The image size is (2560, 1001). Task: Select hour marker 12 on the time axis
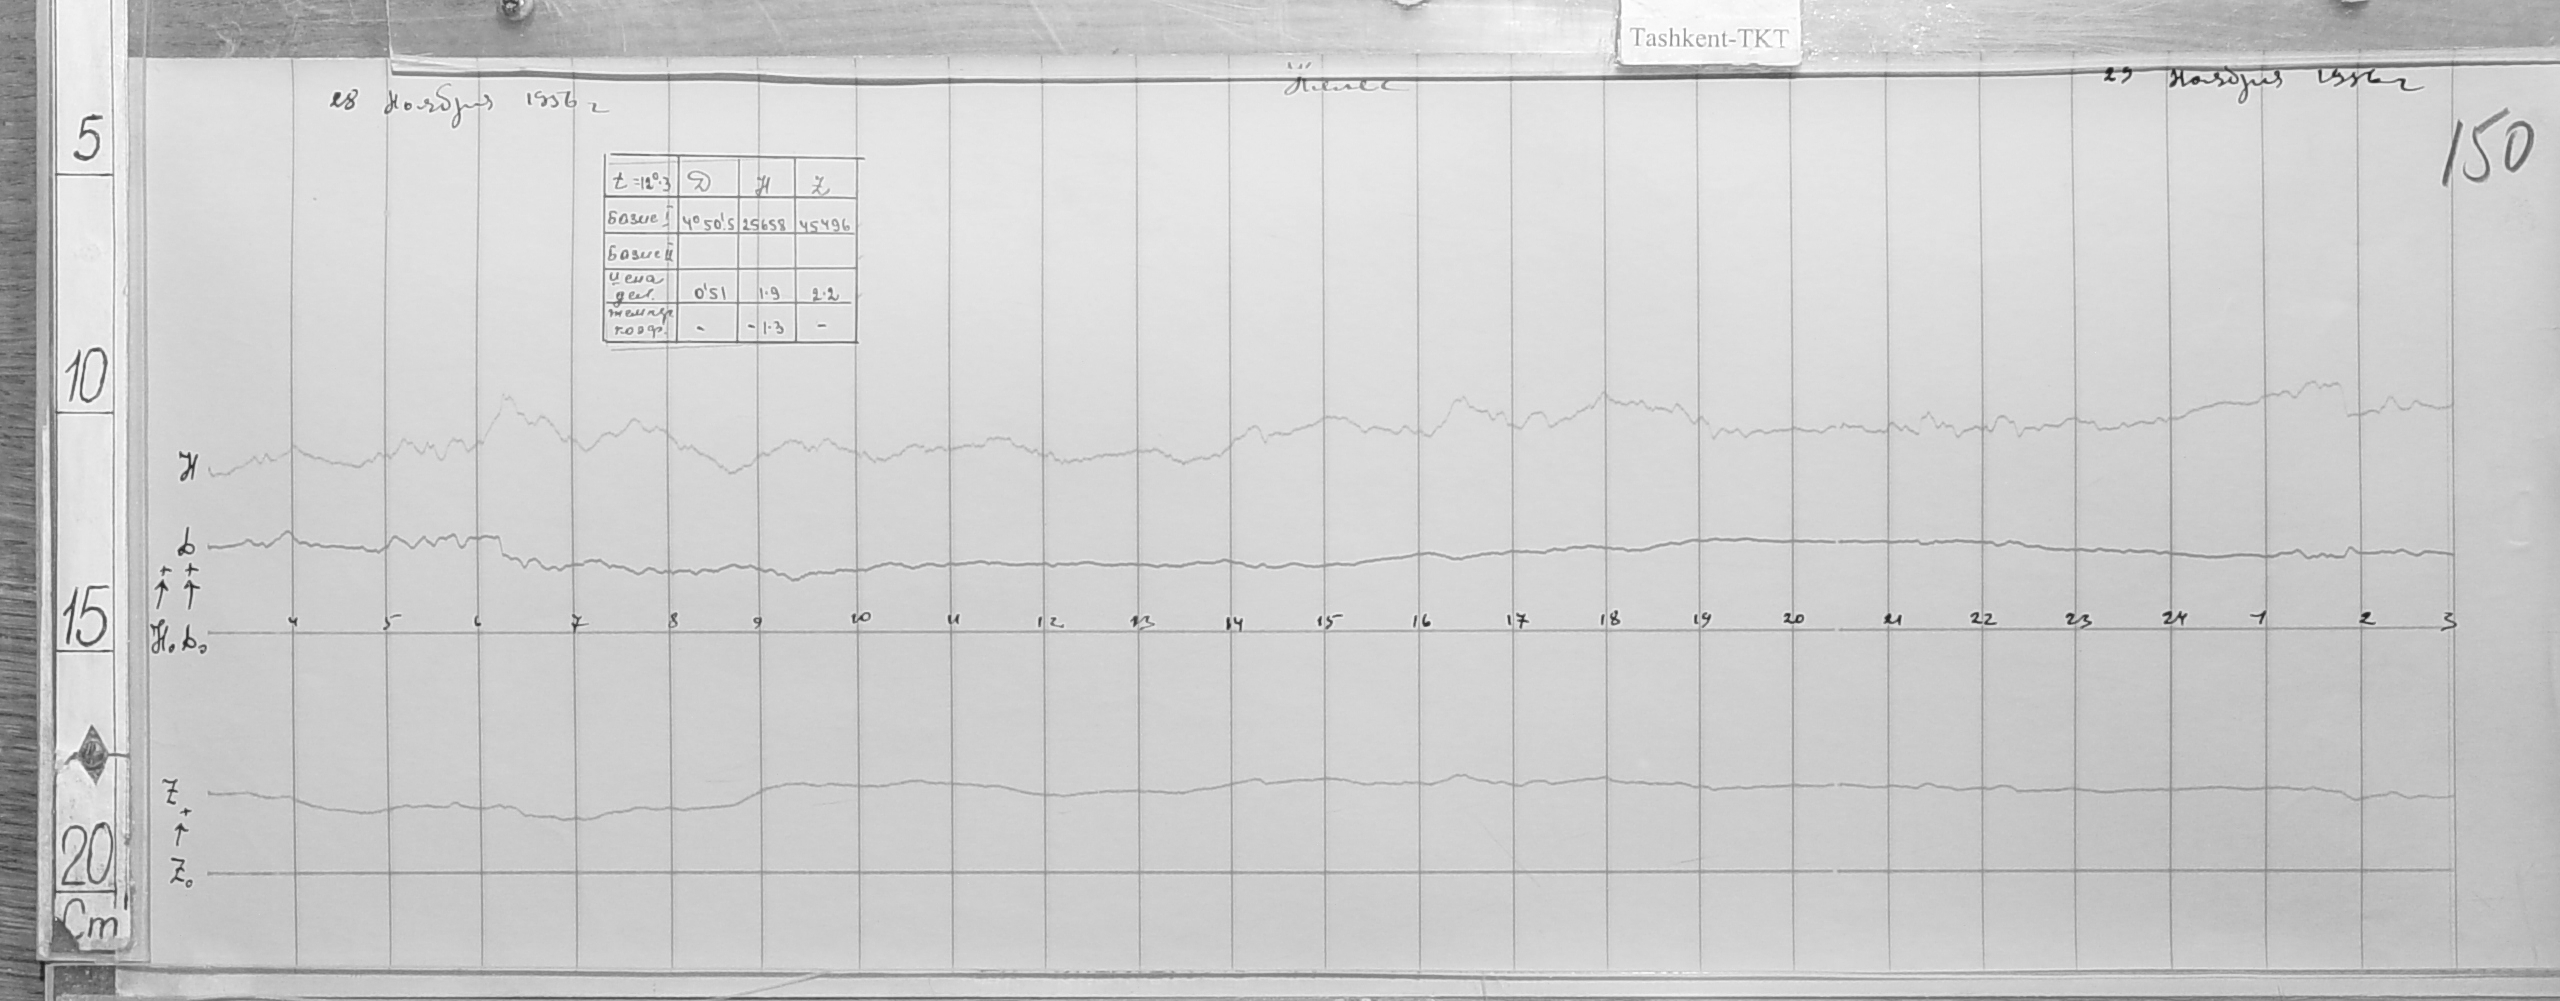(x=1049, y=622)
